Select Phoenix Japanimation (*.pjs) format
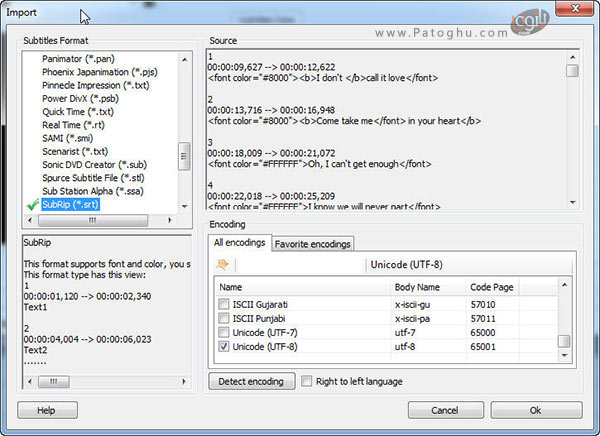Viewport: 600px width, 436px height. click(99, 72)
